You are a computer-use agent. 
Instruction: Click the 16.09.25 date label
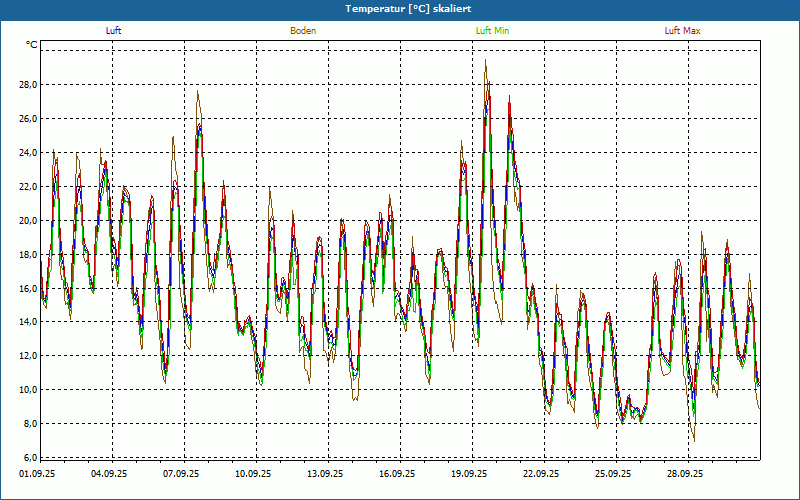click(x=397, y=475)
